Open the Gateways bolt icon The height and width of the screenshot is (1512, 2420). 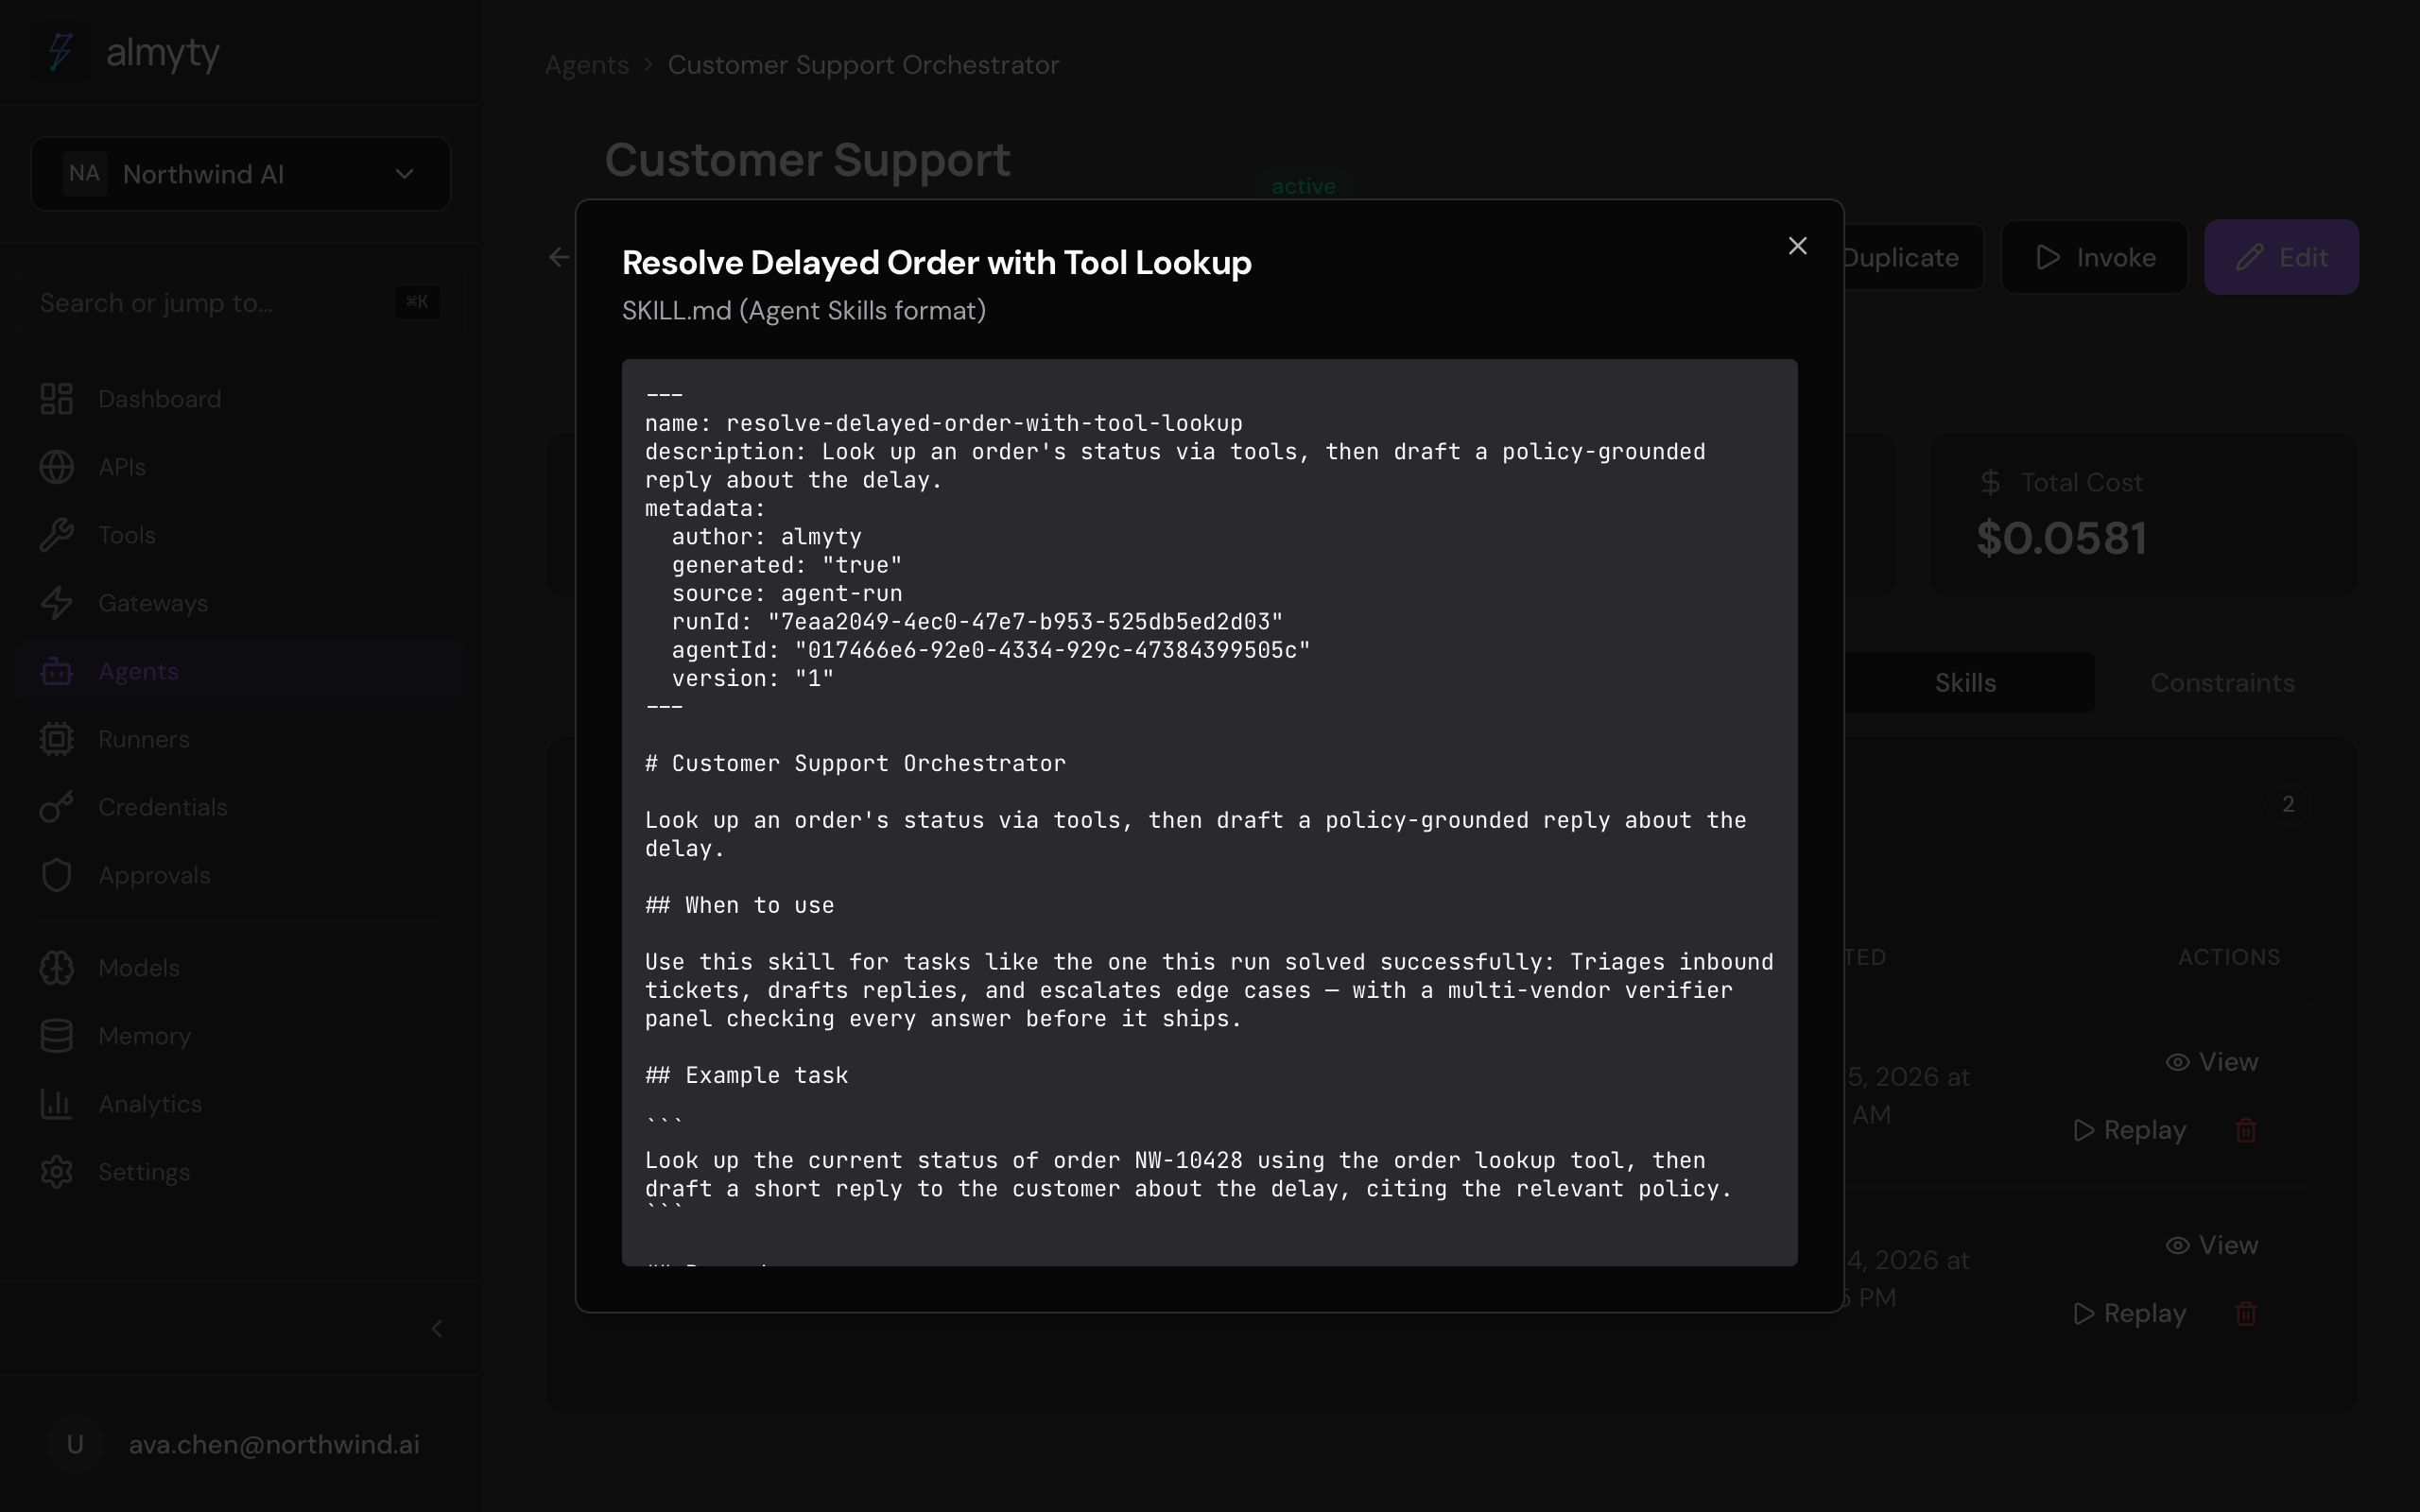tap(57, 603)
